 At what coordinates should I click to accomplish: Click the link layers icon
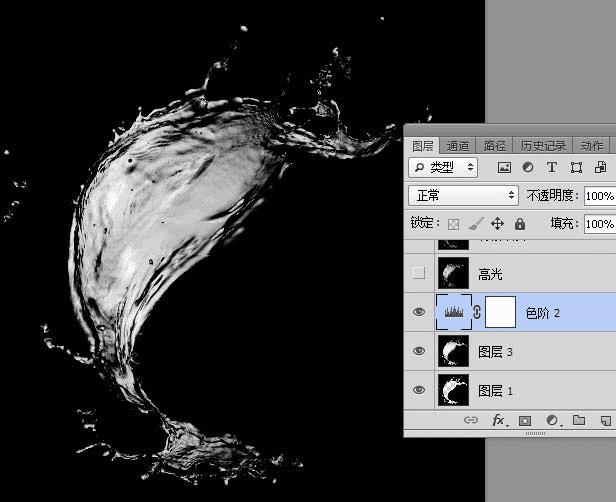tap(471, 420)
